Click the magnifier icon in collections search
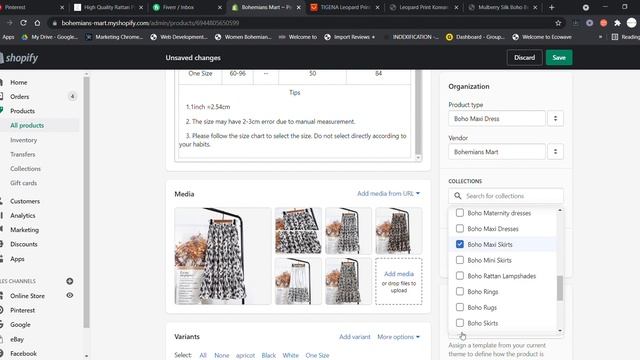 458,196
